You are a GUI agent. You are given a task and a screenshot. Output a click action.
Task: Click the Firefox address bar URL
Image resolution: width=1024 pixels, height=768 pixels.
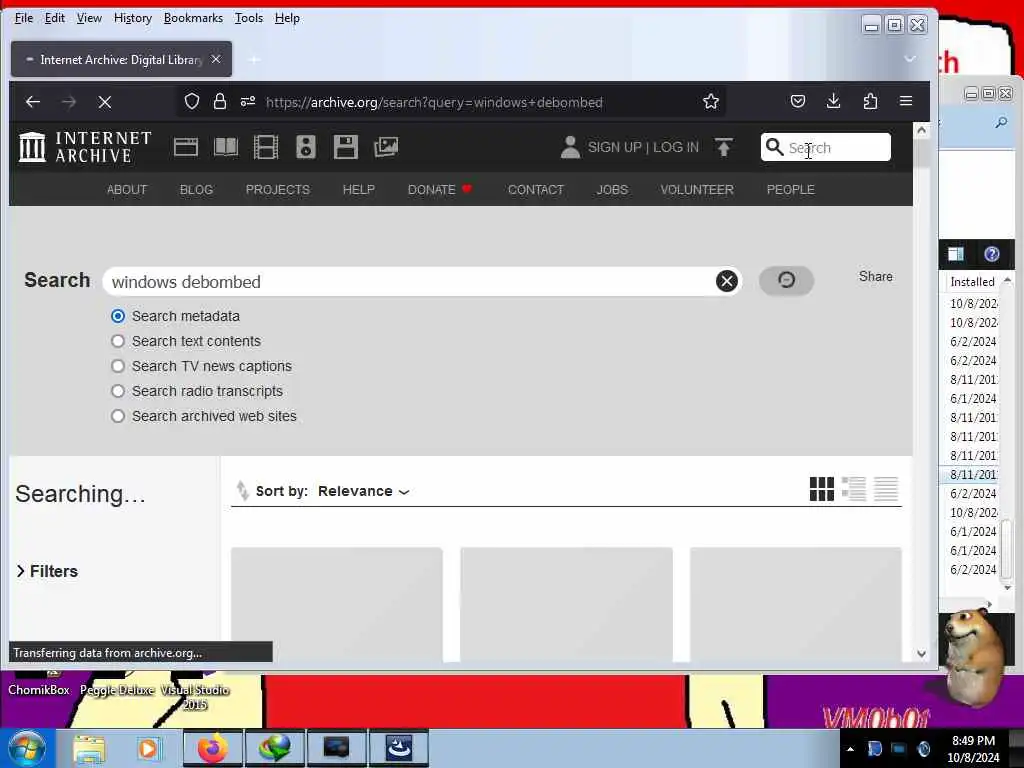pyautogui.click(x=434, y=102)
